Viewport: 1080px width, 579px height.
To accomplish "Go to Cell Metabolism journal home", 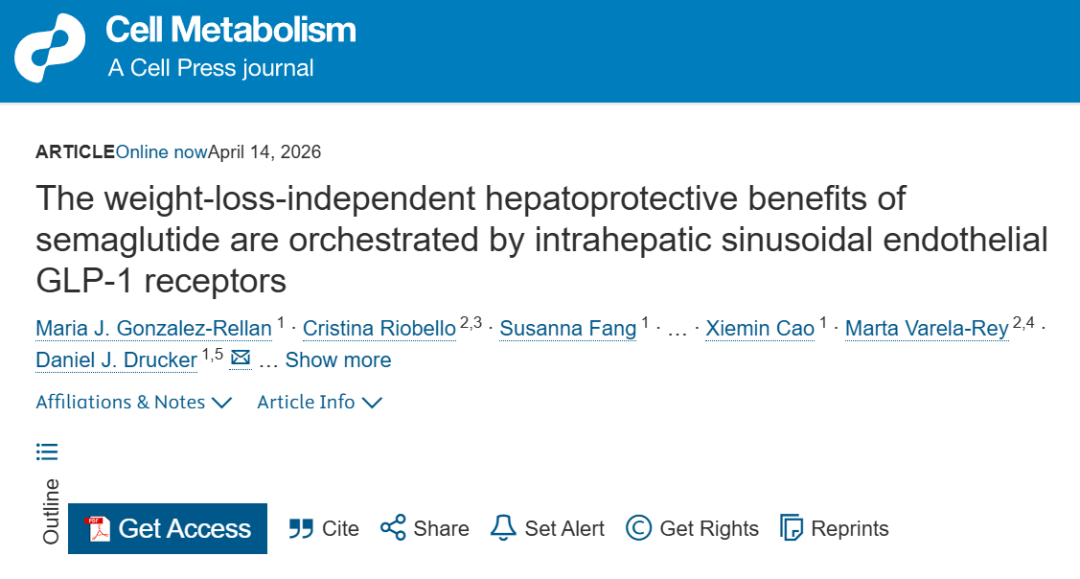I will pyautogui.click(x=230, y=30).
